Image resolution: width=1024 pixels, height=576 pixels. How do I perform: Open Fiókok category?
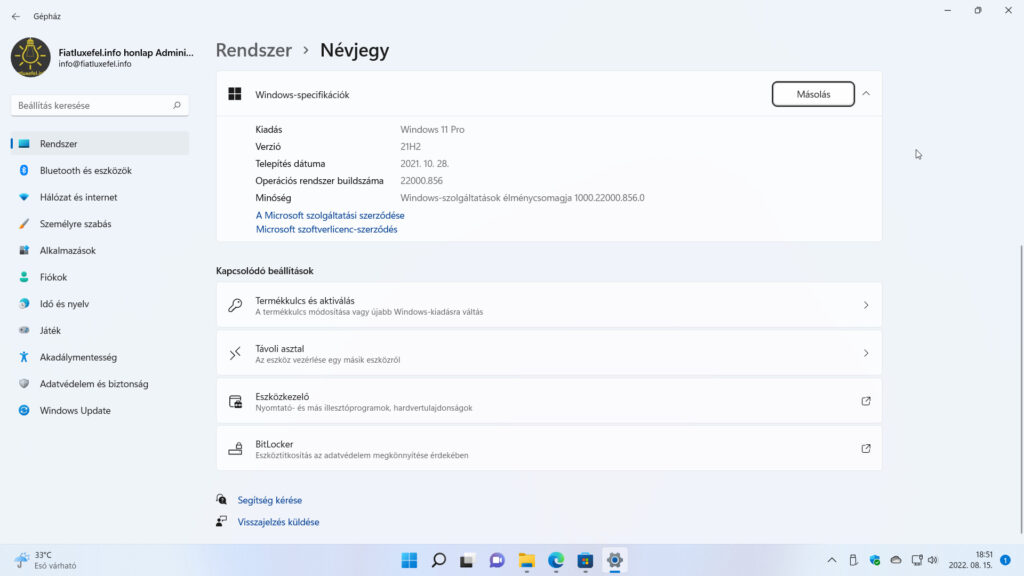click(100, 278)
